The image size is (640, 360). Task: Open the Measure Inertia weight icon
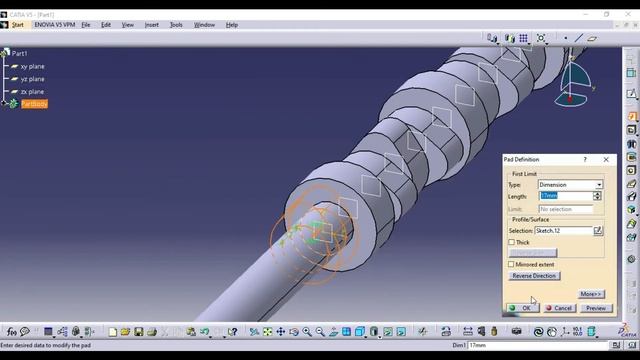(x=494, y=331)
